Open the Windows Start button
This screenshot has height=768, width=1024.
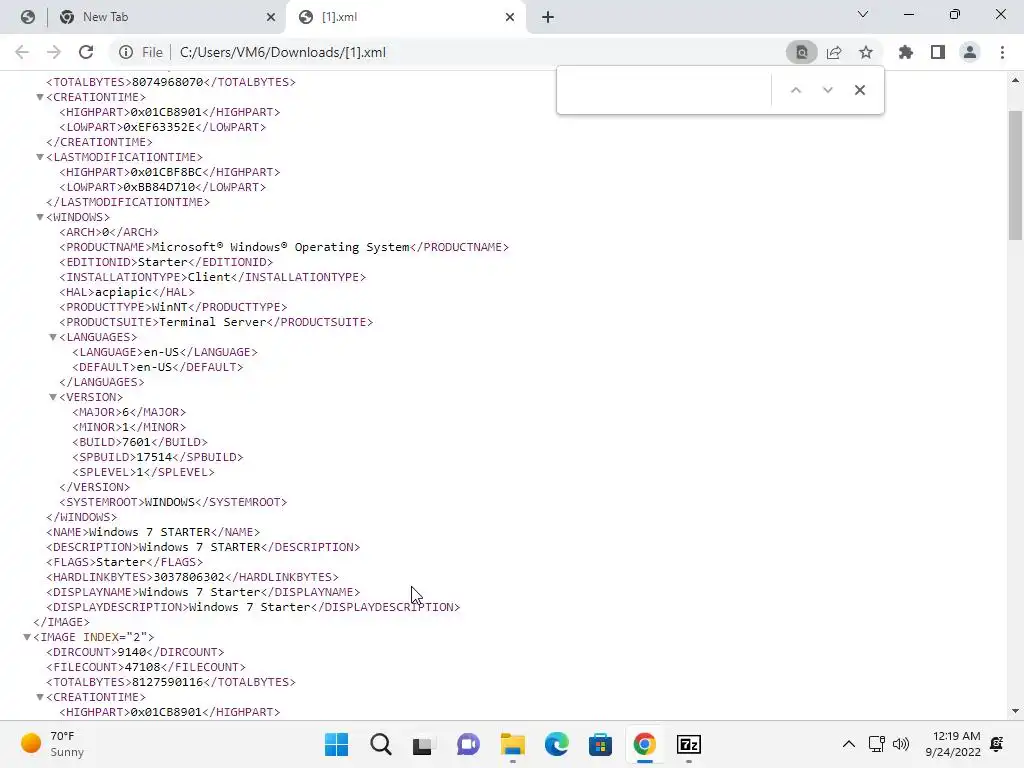(336, 744)
